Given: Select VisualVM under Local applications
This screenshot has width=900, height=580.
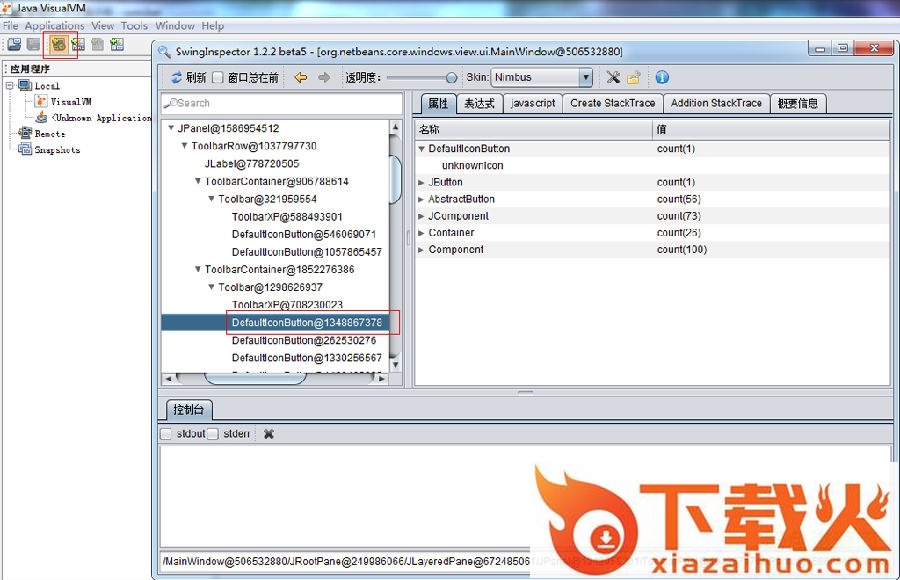Looking at the screenshot, I should 71,102.
